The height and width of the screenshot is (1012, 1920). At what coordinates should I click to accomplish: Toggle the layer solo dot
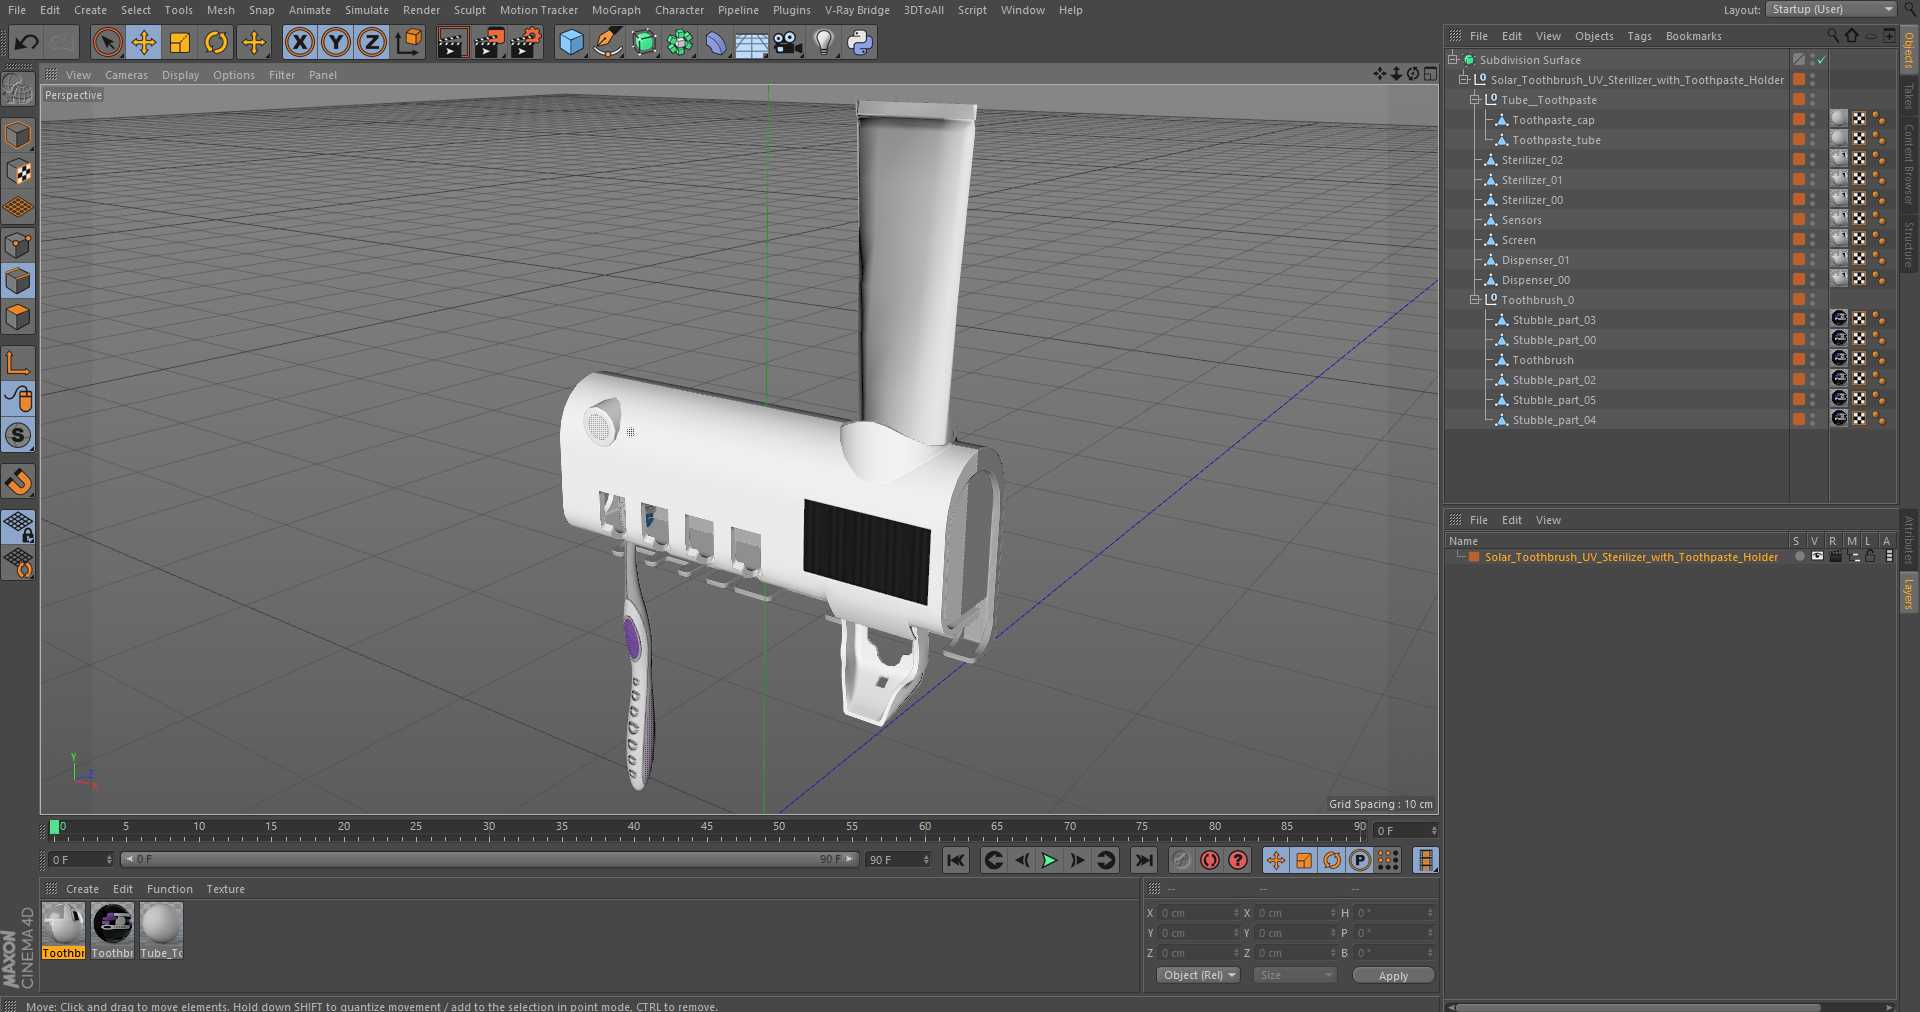click(x=1799, y=557)
